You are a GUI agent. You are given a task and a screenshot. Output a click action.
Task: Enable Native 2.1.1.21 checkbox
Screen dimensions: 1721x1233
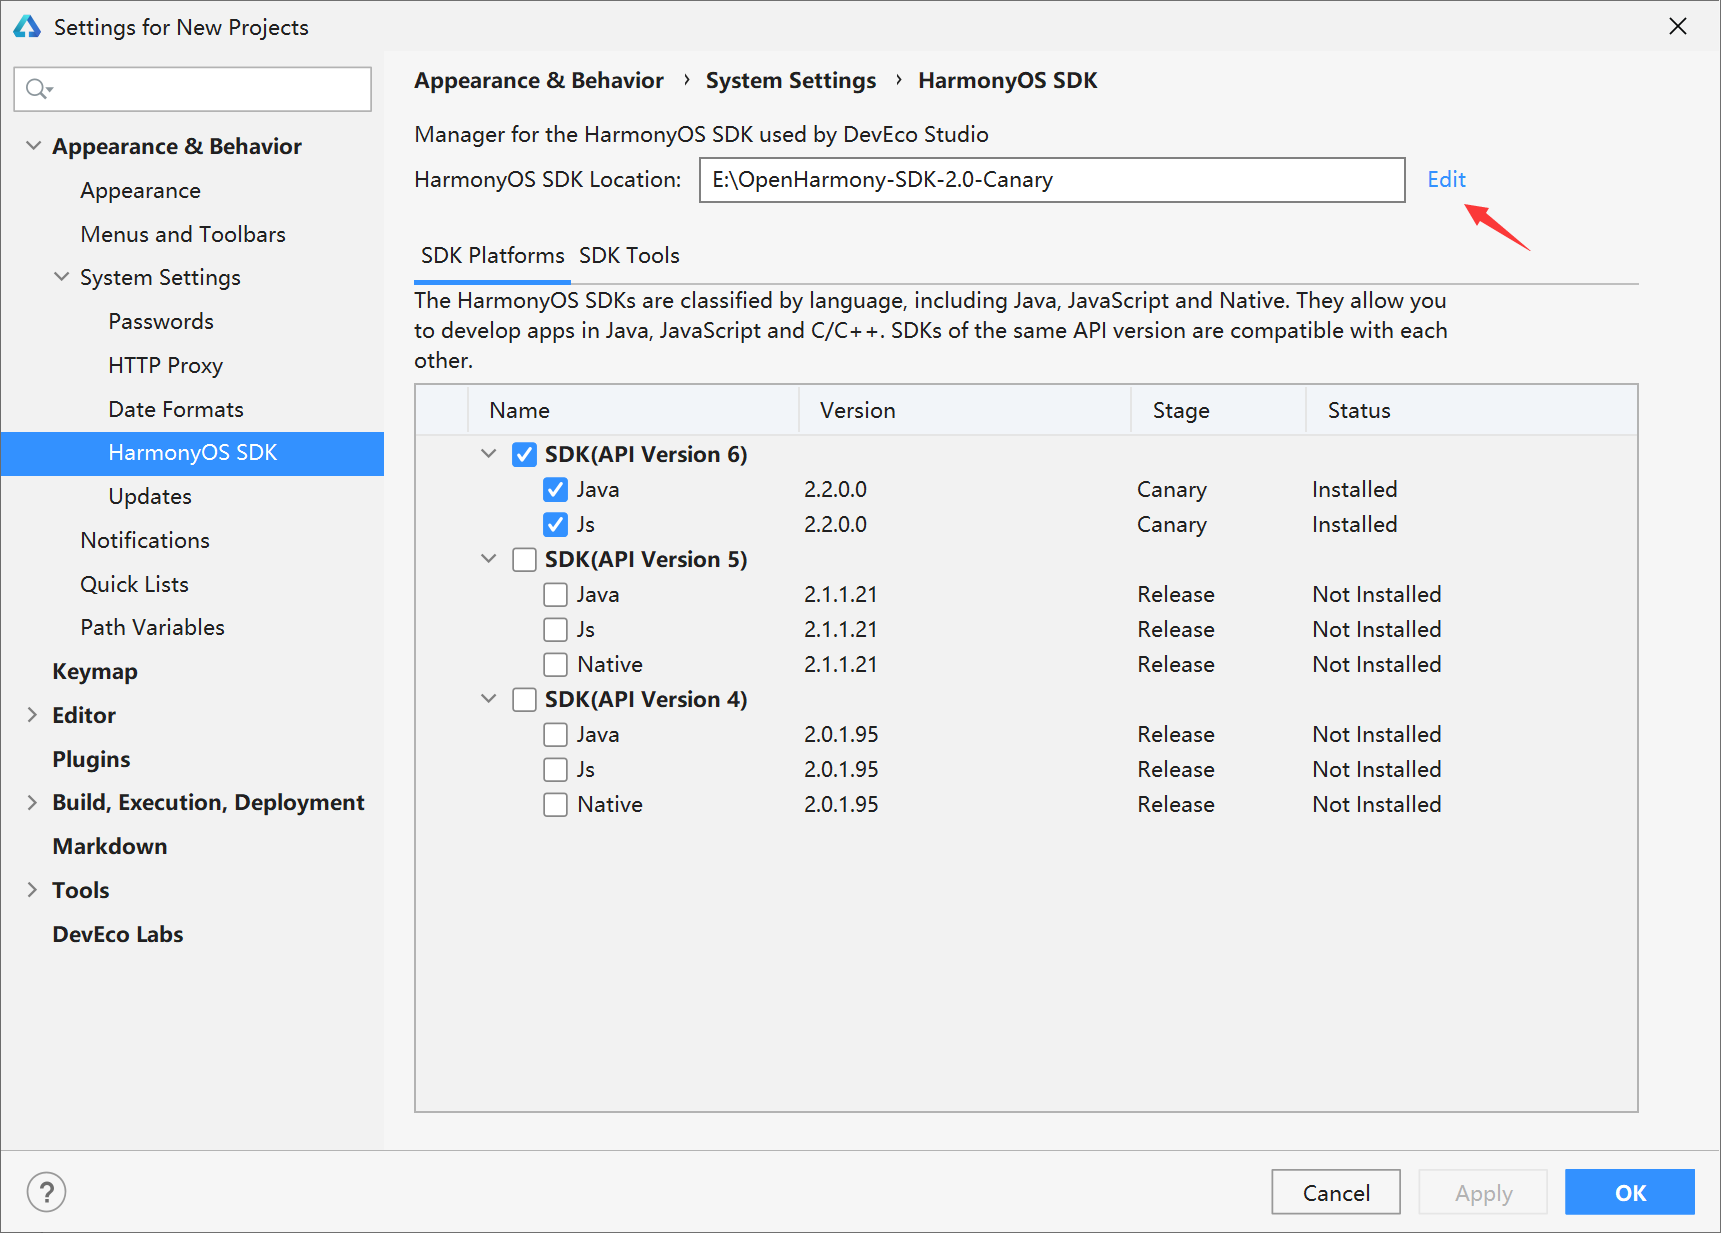555,665
